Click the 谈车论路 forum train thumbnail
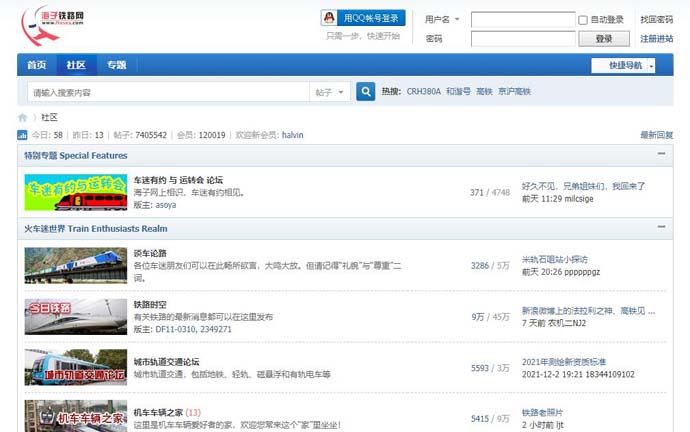The height and width of the screenshot is (432, 690). 76,265
